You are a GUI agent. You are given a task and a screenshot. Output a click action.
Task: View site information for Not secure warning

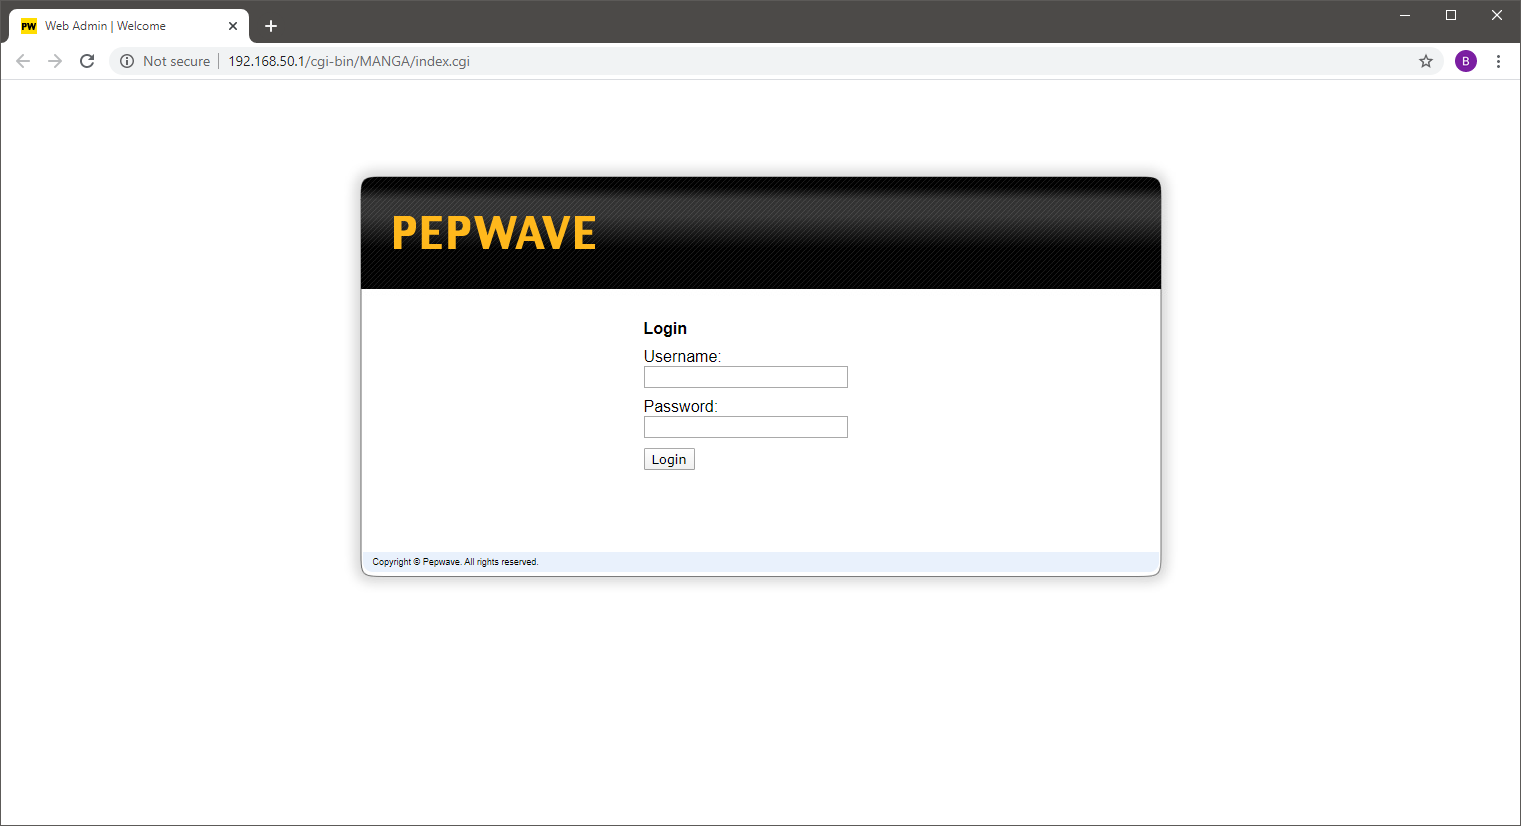(127, 61)
